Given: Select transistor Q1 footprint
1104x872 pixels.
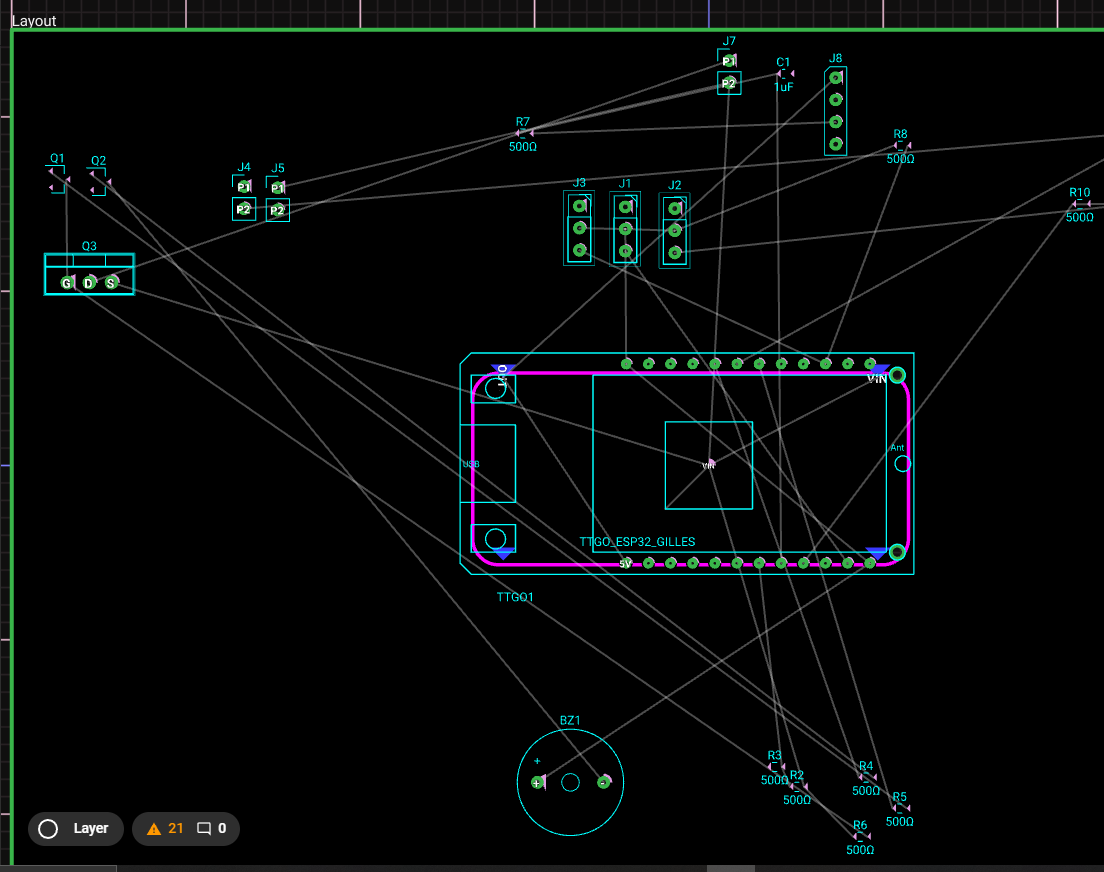Looking at the screenshot, I should (x=58, y=179).
